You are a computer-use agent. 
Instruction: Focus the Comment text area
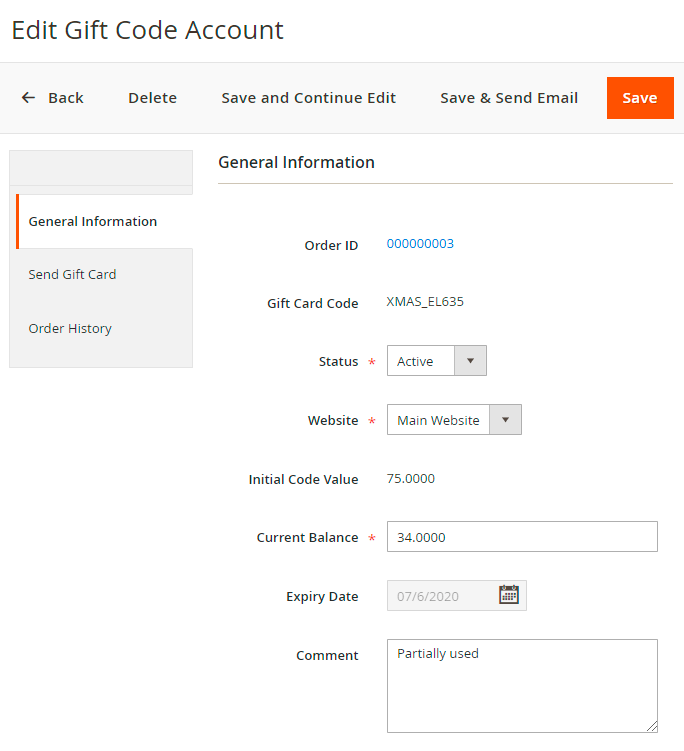tap(521, 686)
